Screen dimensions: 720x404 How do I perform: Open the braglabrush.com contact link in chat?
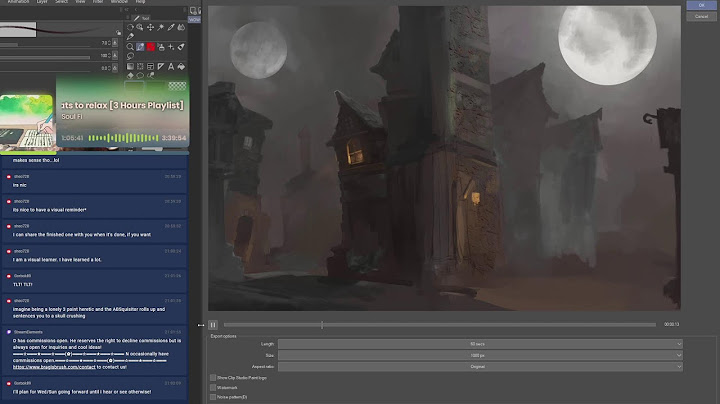[54, 367]
